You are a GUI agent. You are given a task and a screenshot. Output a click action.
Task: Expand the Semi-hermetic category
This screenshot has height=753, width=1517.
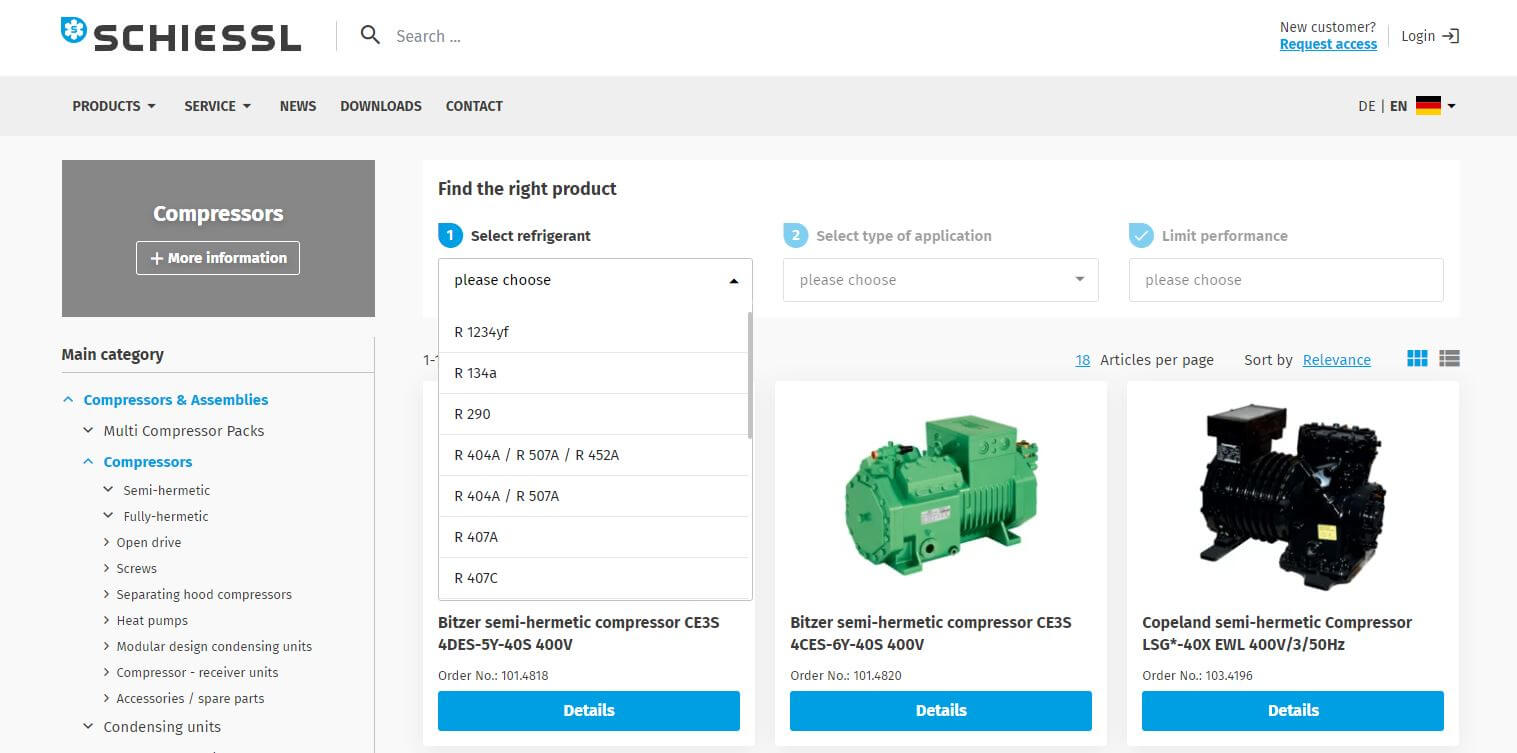[x=108, y=490]
